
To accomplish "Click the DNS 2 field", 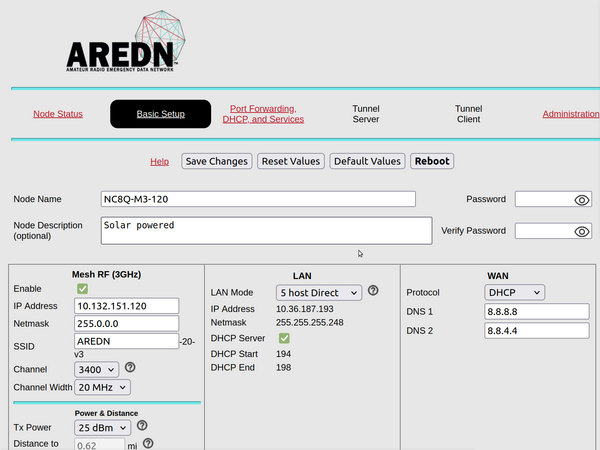I will pos(537,331).
